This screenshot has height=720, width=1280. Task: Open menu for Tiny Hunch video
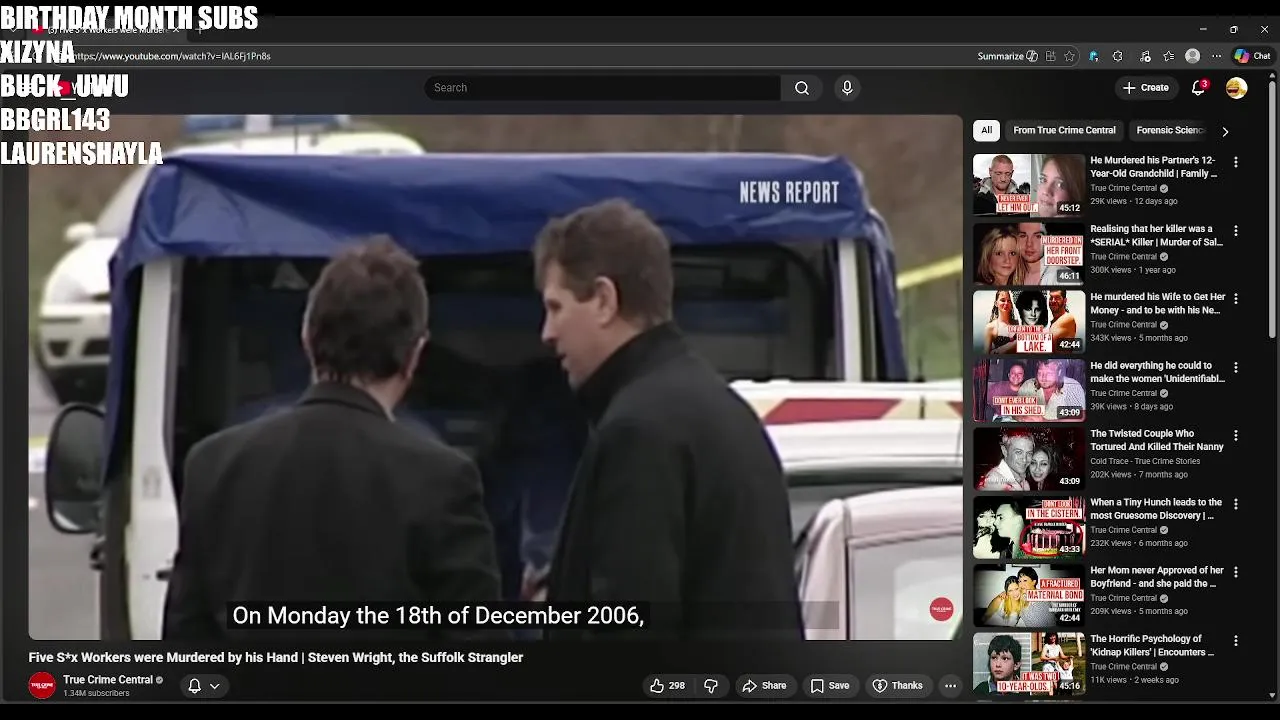pos(1236,505)
